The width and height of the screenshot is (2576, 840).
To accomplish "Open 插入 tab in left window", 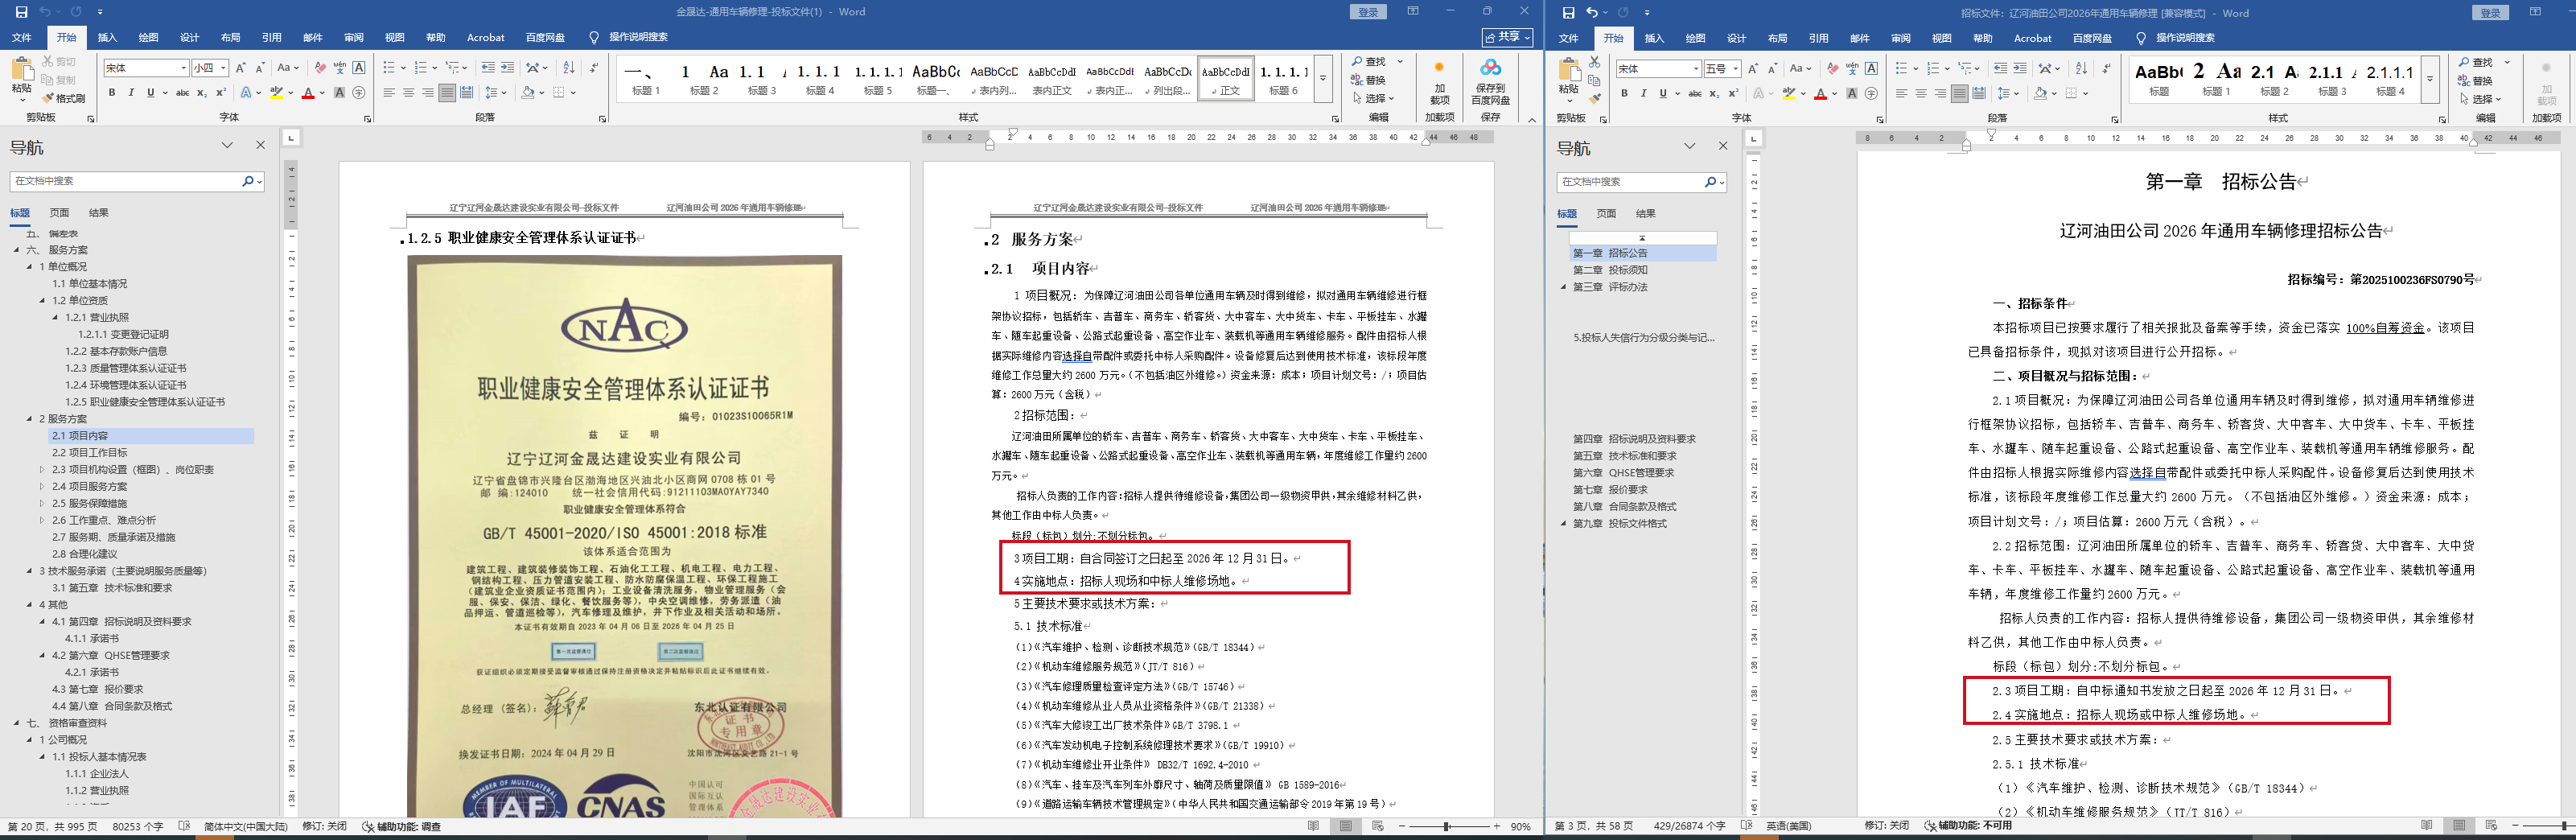I will (108, 38).
